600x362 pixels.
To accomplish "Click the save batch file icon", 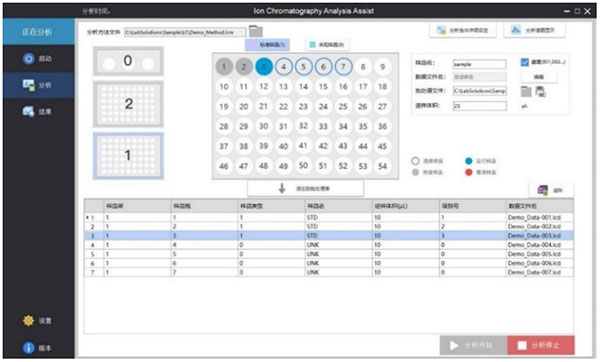I will [540, 91].
